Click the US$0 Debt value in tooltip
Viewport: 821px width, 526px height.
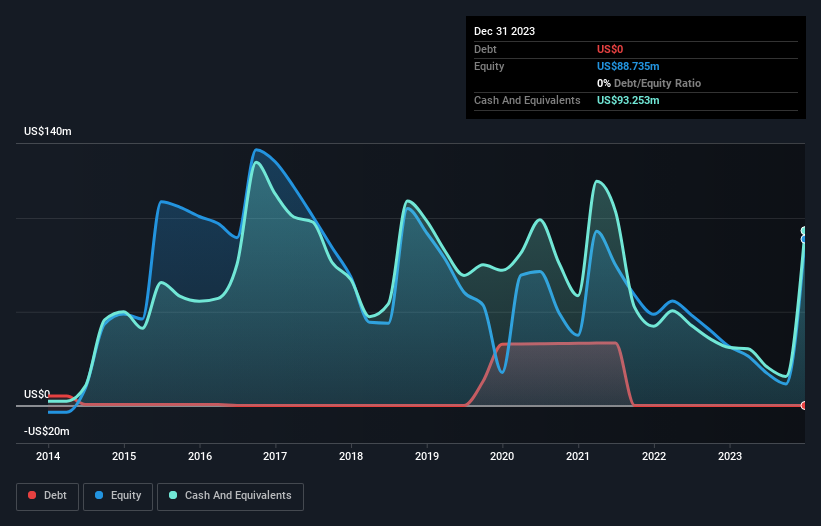click(610, 49)
